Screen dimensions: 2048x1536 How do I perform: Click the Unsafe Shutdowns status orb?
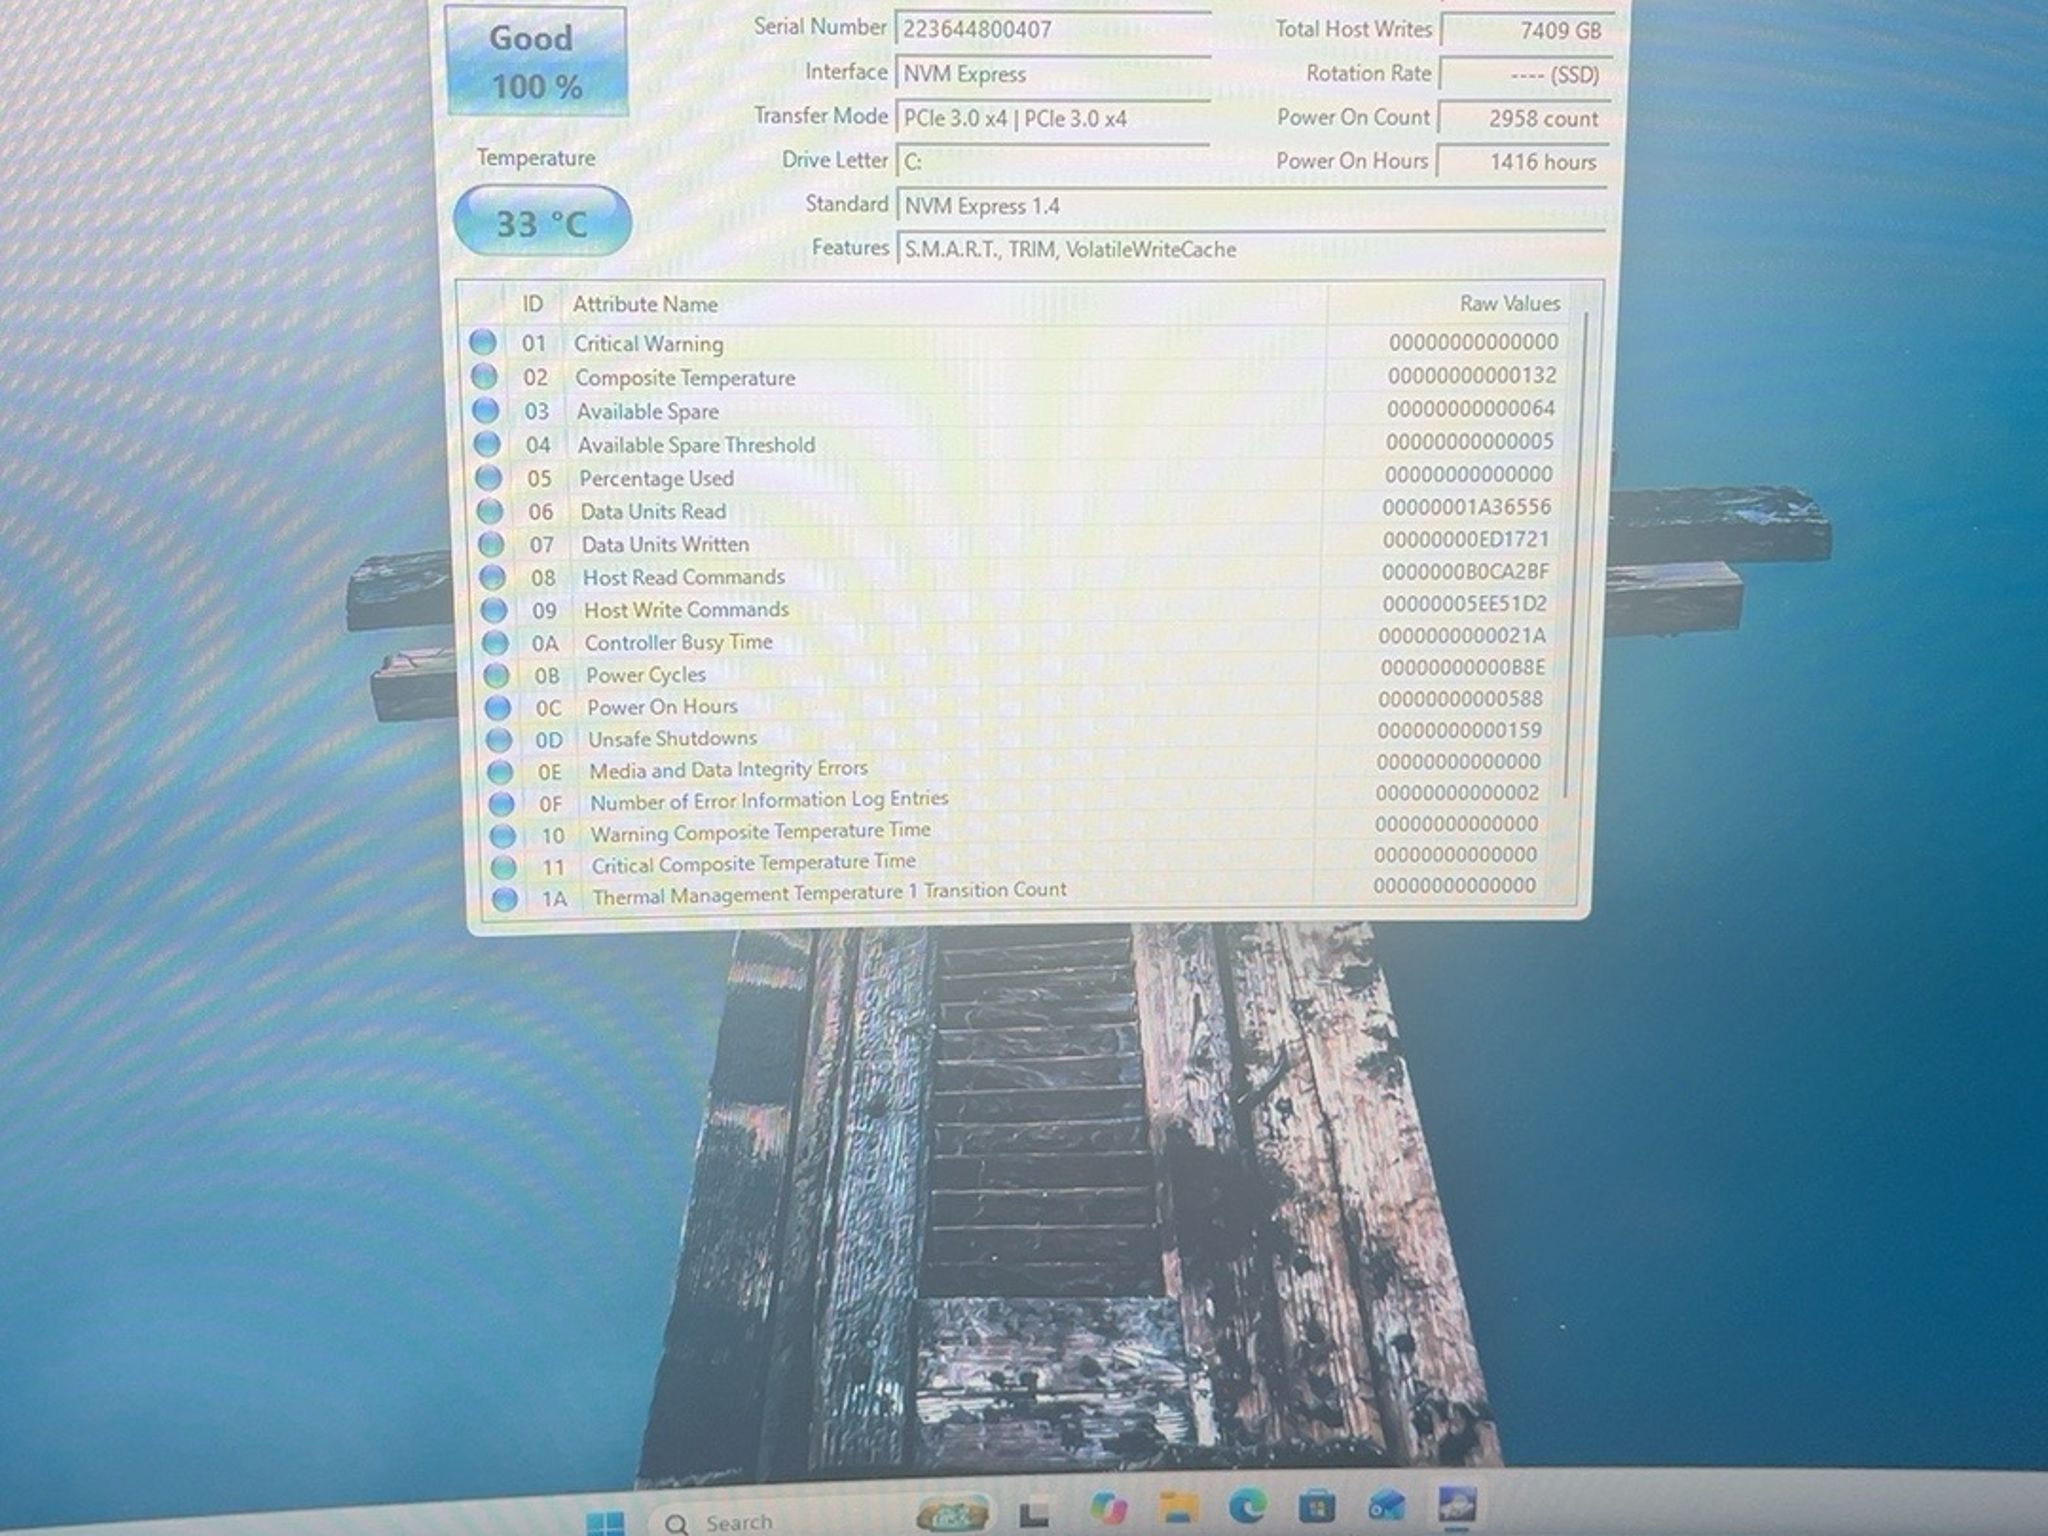click(x=499, y=740)
